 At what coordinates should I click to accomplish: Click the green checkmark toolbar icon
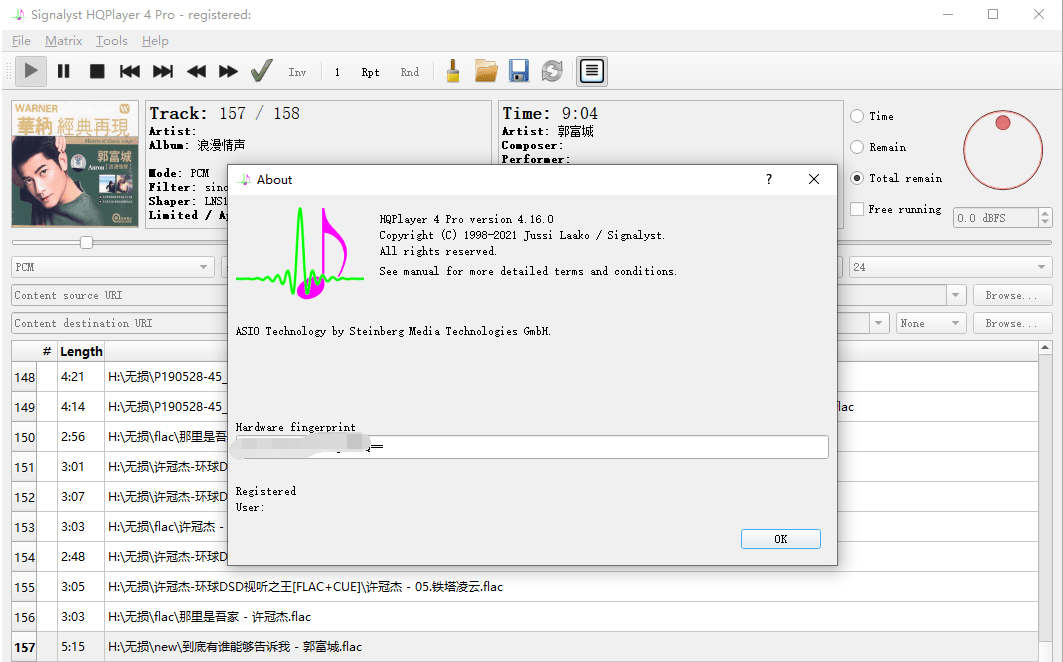(262, 71)
